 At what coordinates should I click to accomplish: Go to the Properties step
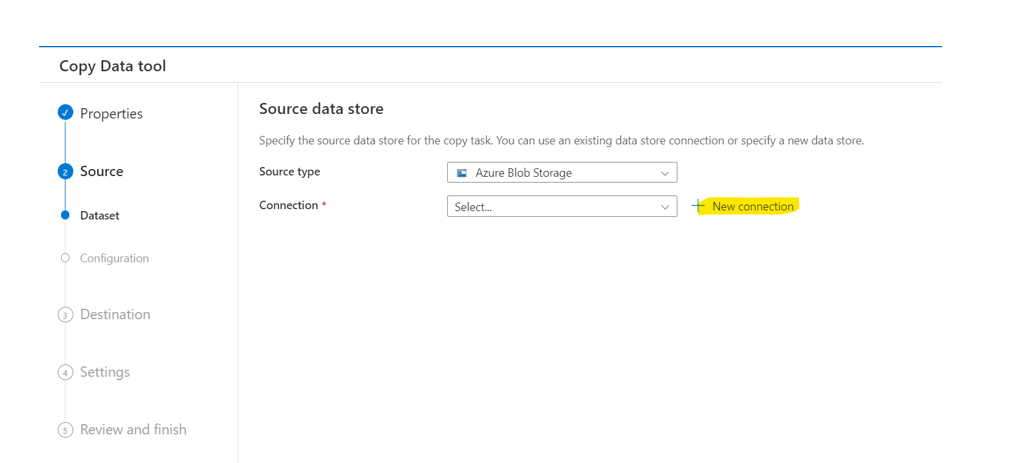tap(111, 114)
